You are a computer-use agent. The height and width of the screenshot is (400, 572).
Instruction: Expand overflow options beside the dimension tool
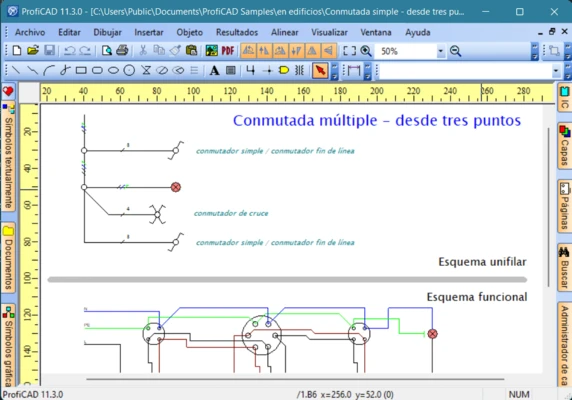(368, 71)
